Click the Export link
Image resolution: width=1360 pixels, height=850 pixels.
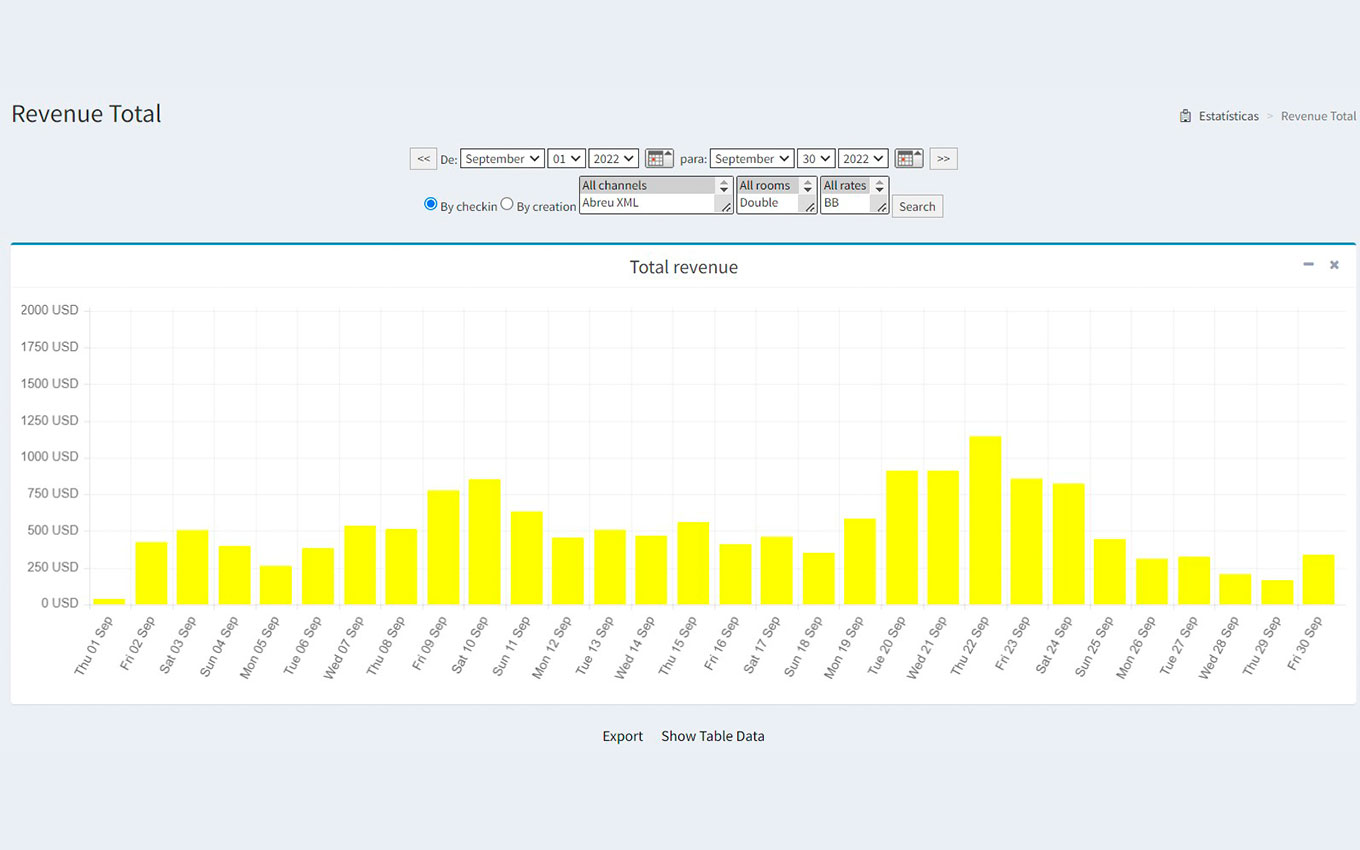pyautogui.click(x=622, y=736)
